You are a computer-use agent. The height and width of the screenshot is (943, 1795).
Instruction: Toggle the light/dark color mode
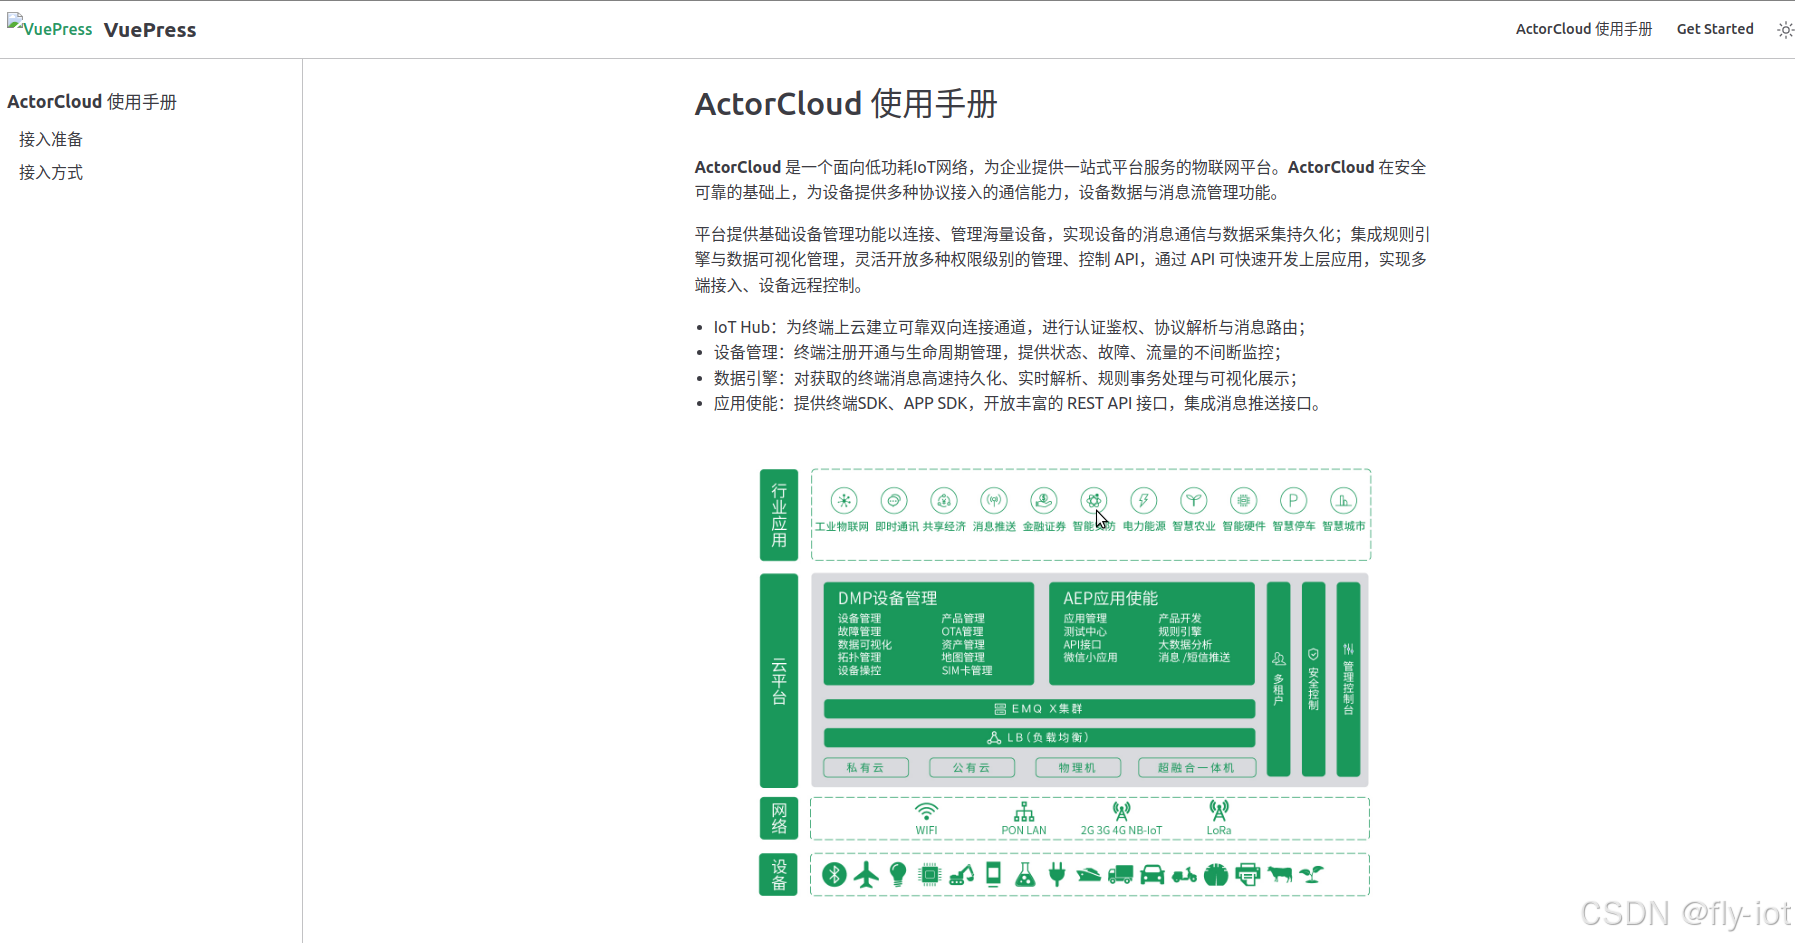tap(1785, 30)
